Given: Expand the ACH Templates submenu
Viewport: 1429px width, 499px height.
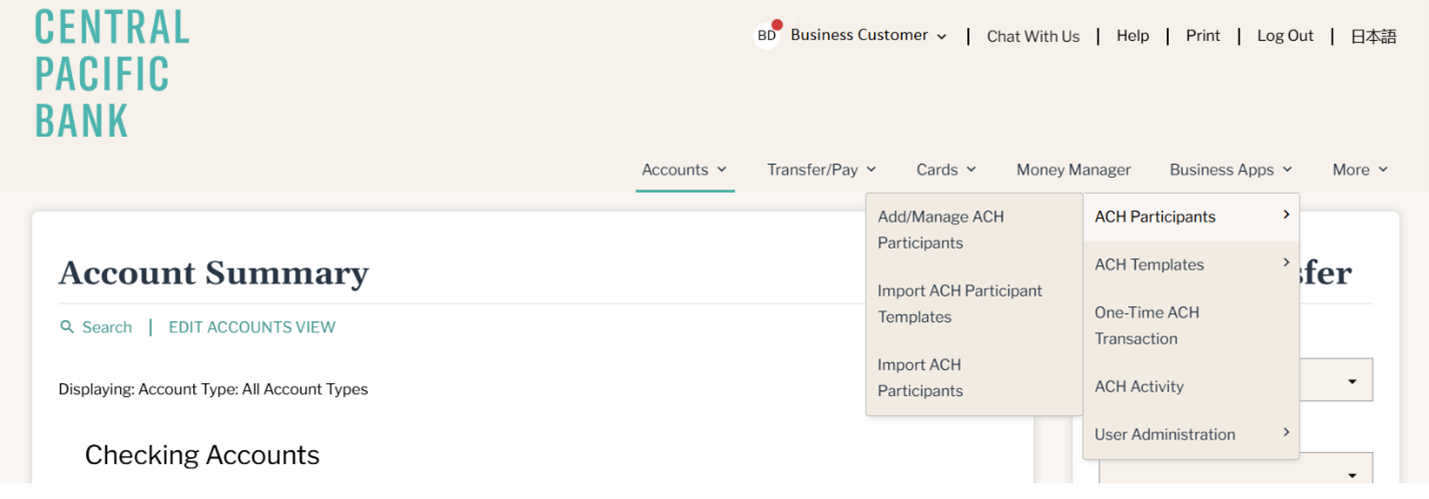Looking at the screenshot, I should (1191, 265).
